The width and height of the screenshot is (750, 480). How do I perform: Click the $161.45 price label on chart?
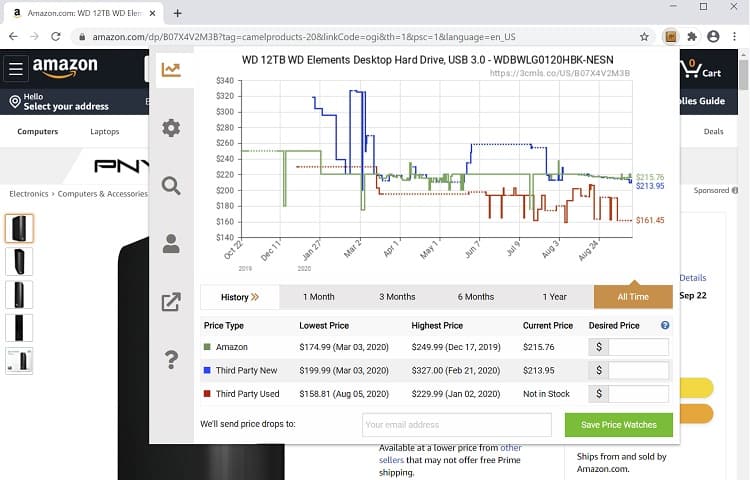650,220
